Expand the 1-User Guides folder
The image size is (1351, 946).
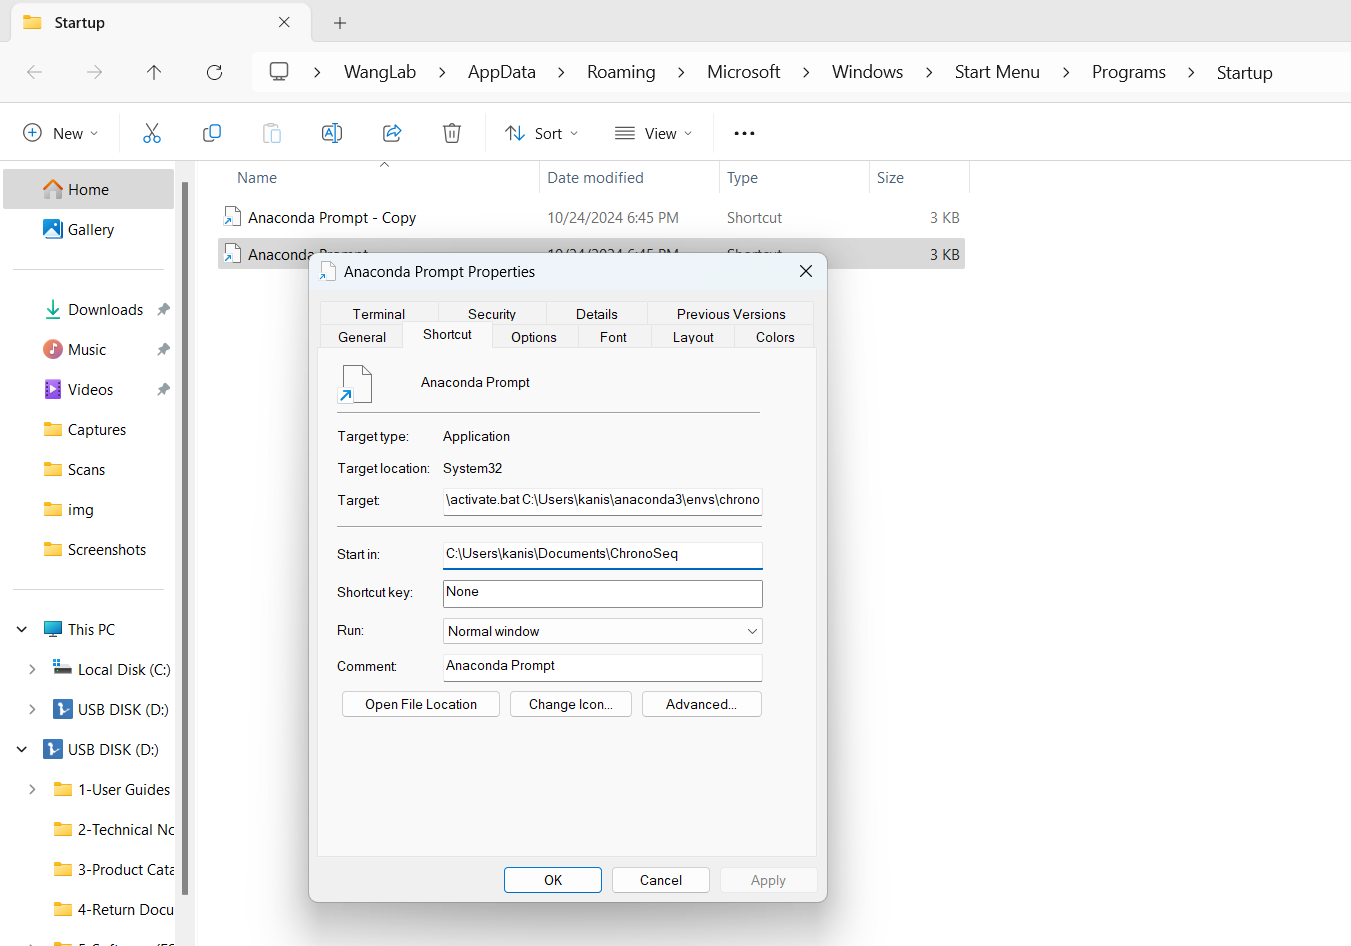[x=32, y=789]
